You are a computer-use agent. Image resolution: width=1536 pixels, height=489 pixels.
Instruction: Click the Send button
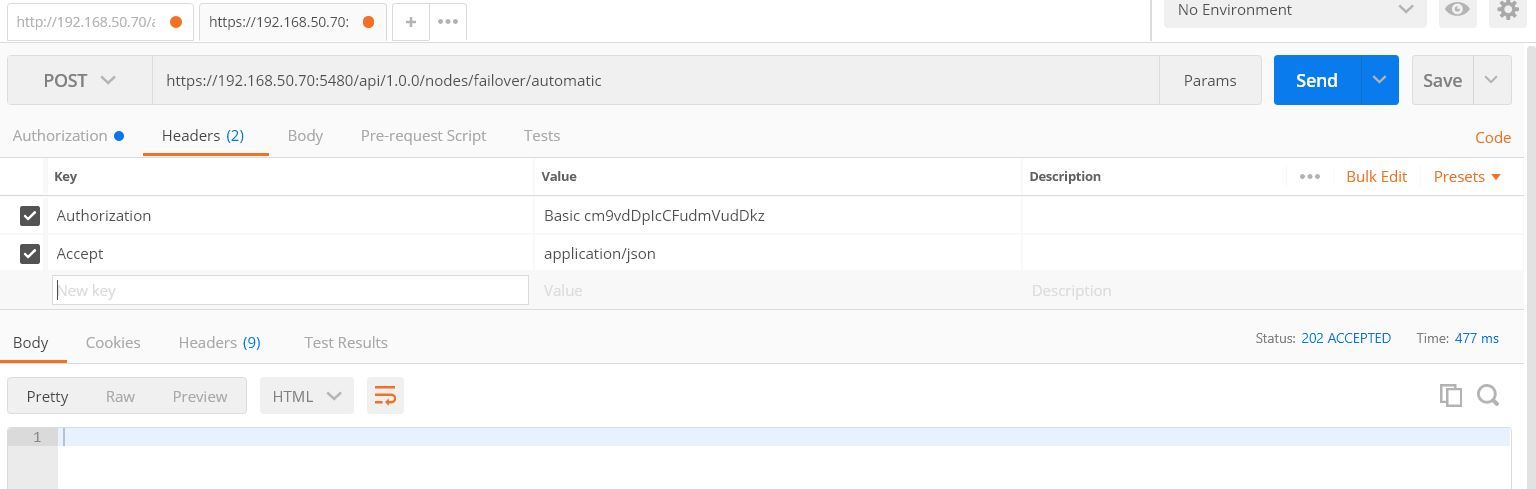point(1317,80)
